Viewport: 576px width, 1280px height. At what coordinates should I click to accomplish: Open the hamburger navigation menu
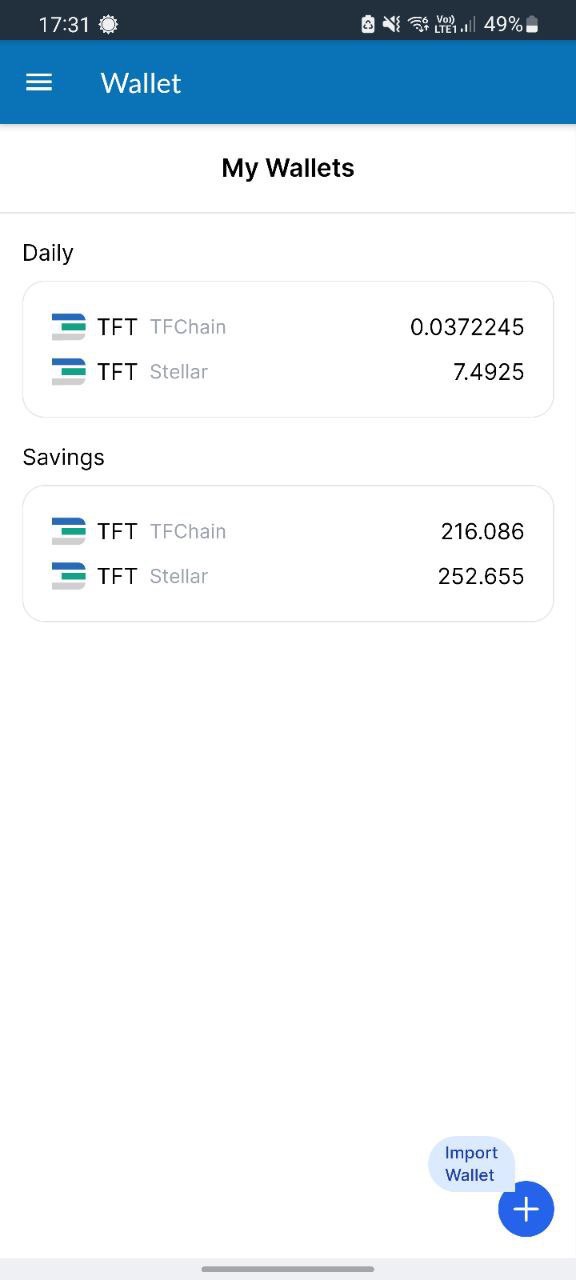tap(39, 83)
